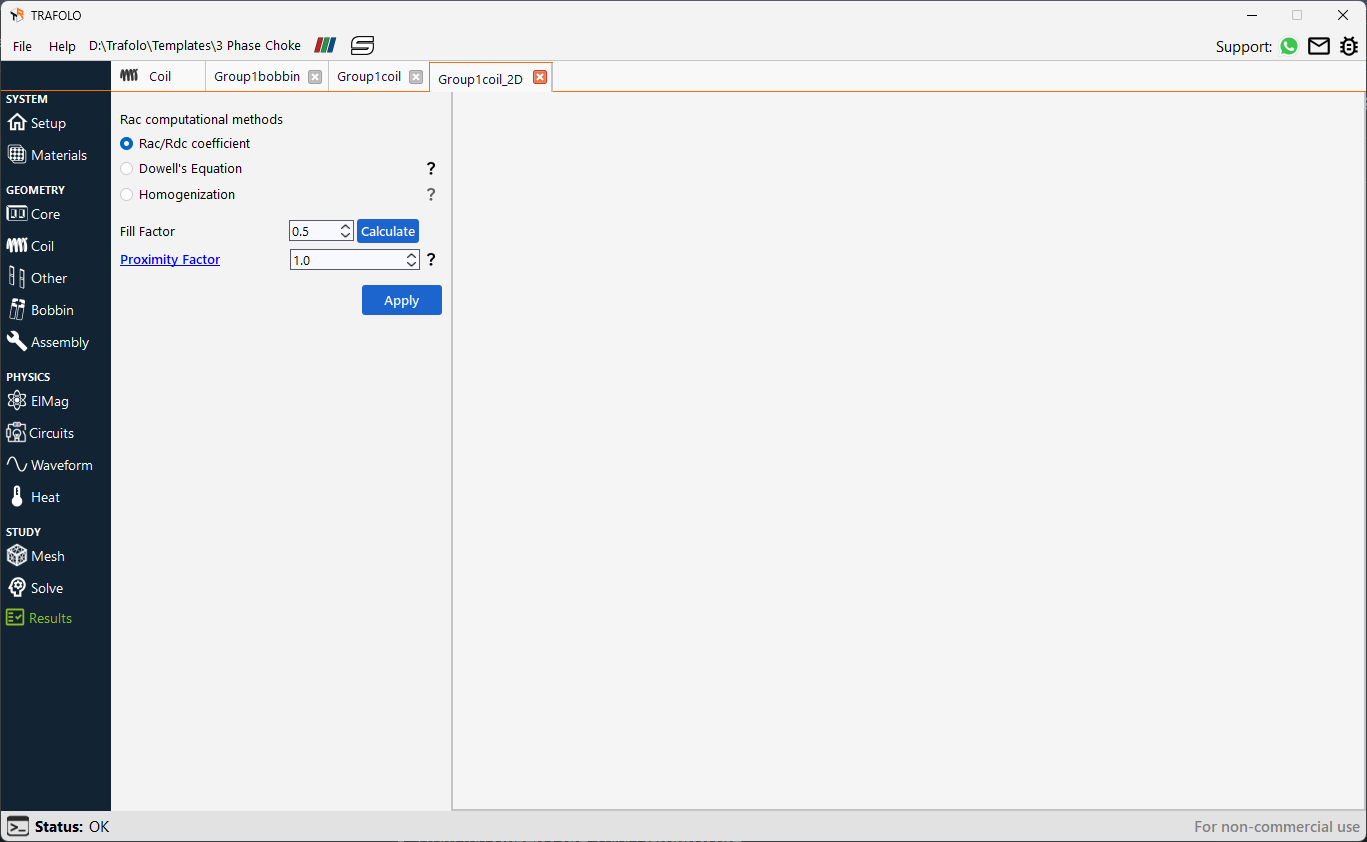This screenshot has width=1367, height=842.
Task: Open the Proximity Factor link
Action: (170, 260)
